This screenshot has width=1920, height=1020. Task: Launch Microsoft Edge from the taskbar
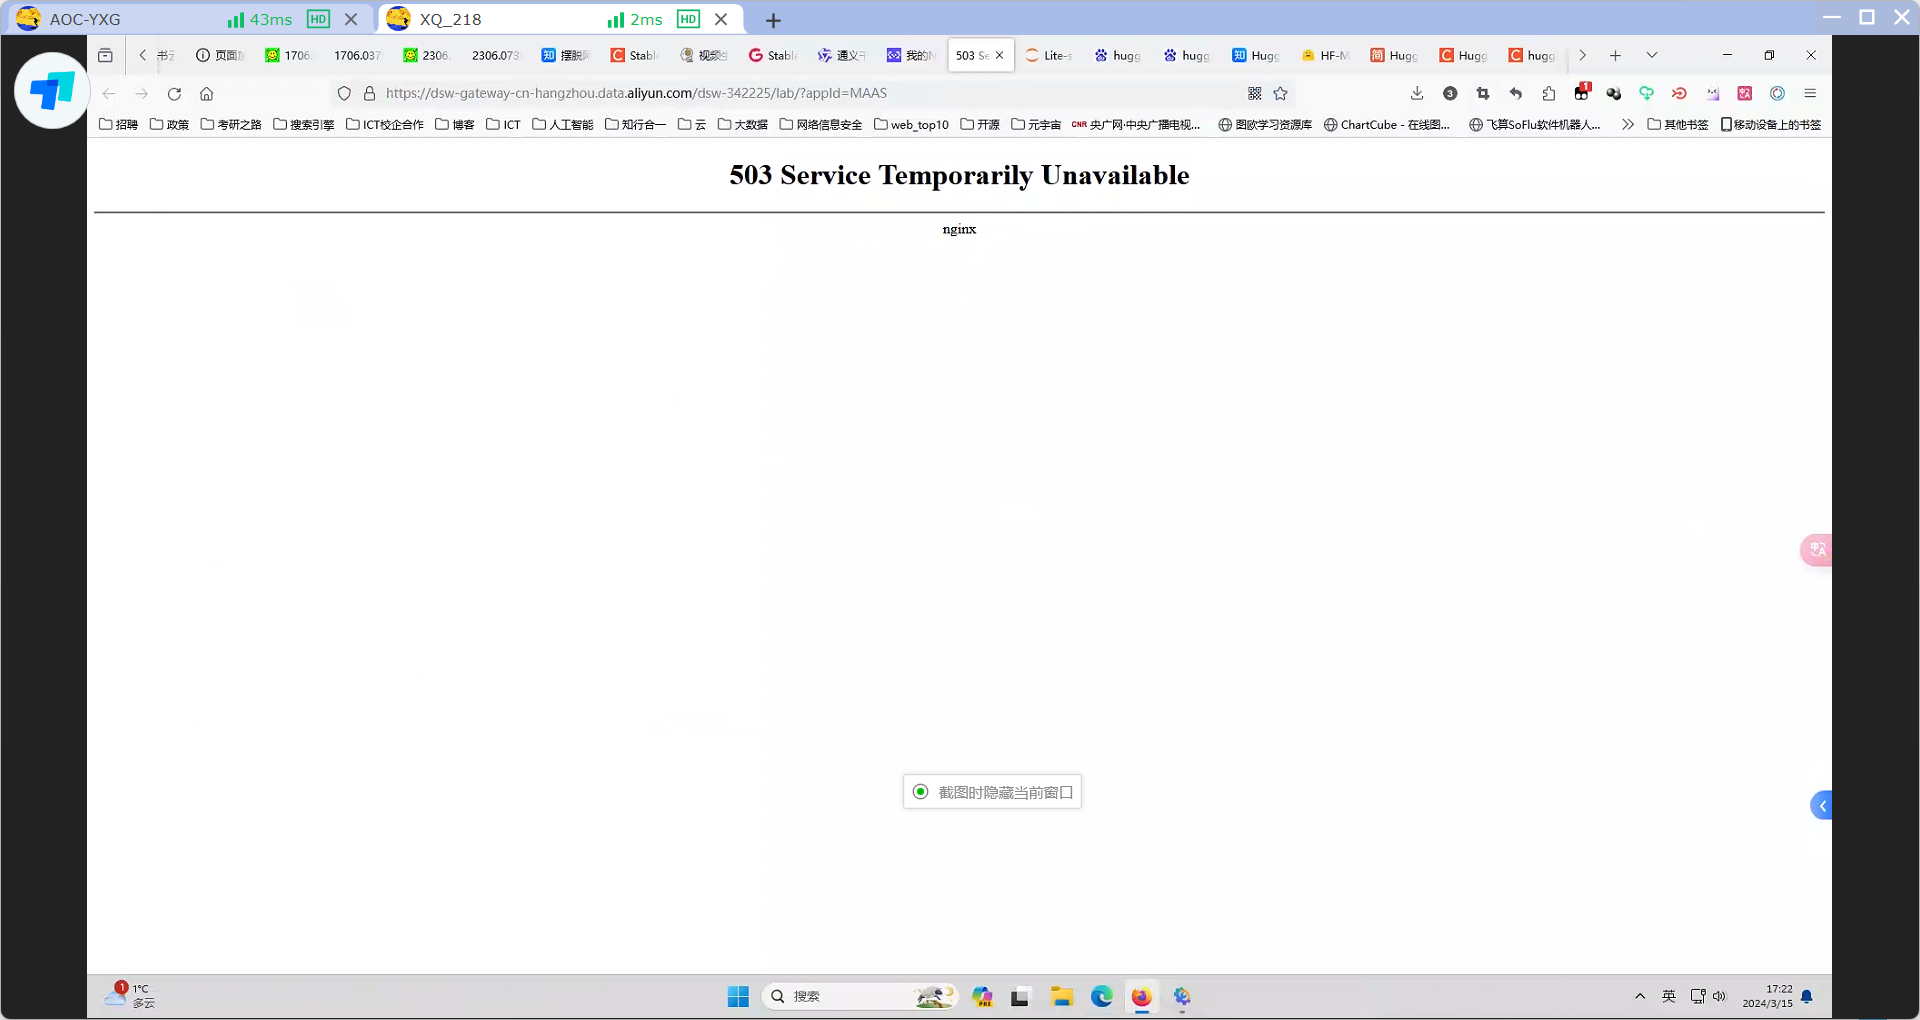[x=1102, y=996]
